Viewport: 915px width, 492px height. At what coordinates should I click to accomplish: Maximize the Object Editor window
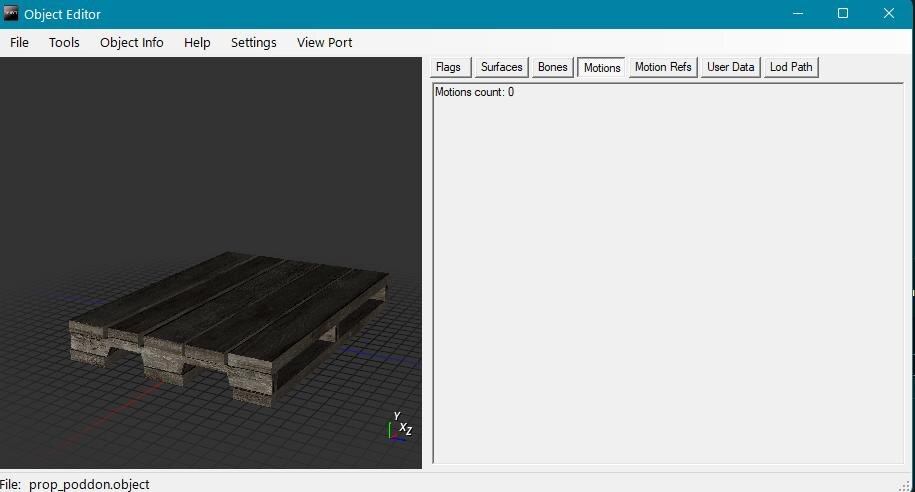coord(843,14)
